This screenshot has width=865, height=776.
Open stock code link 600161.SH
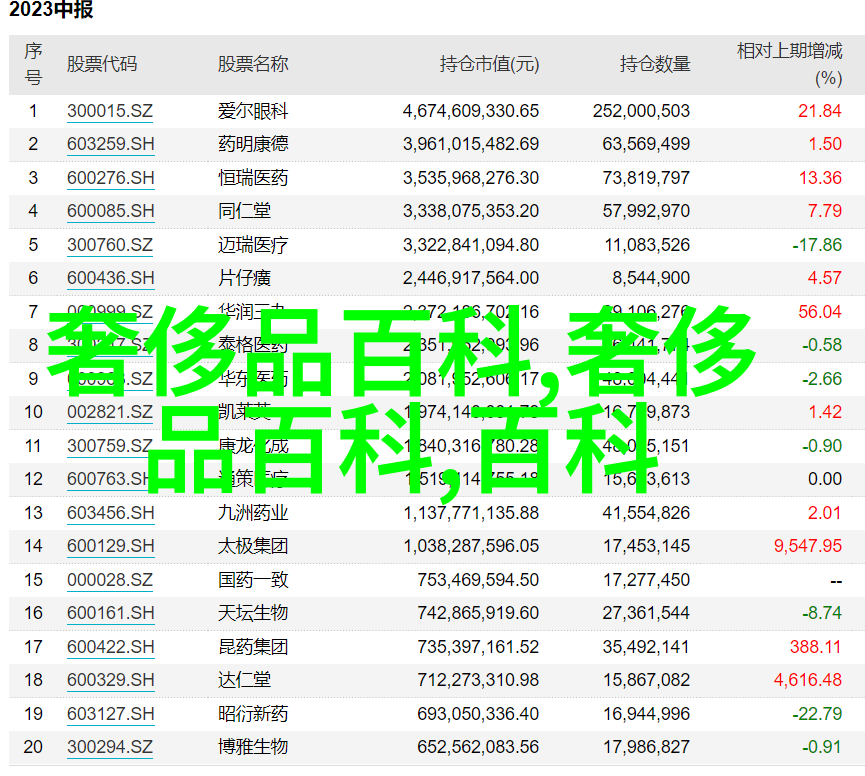111,613
